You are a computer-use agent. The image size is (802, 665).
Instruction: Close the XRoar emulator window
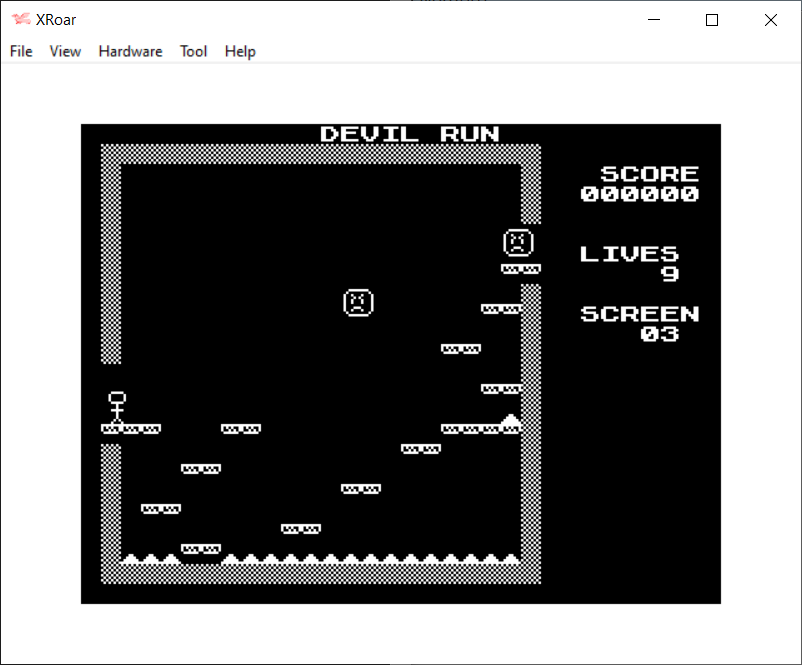[x=770, y=20]
